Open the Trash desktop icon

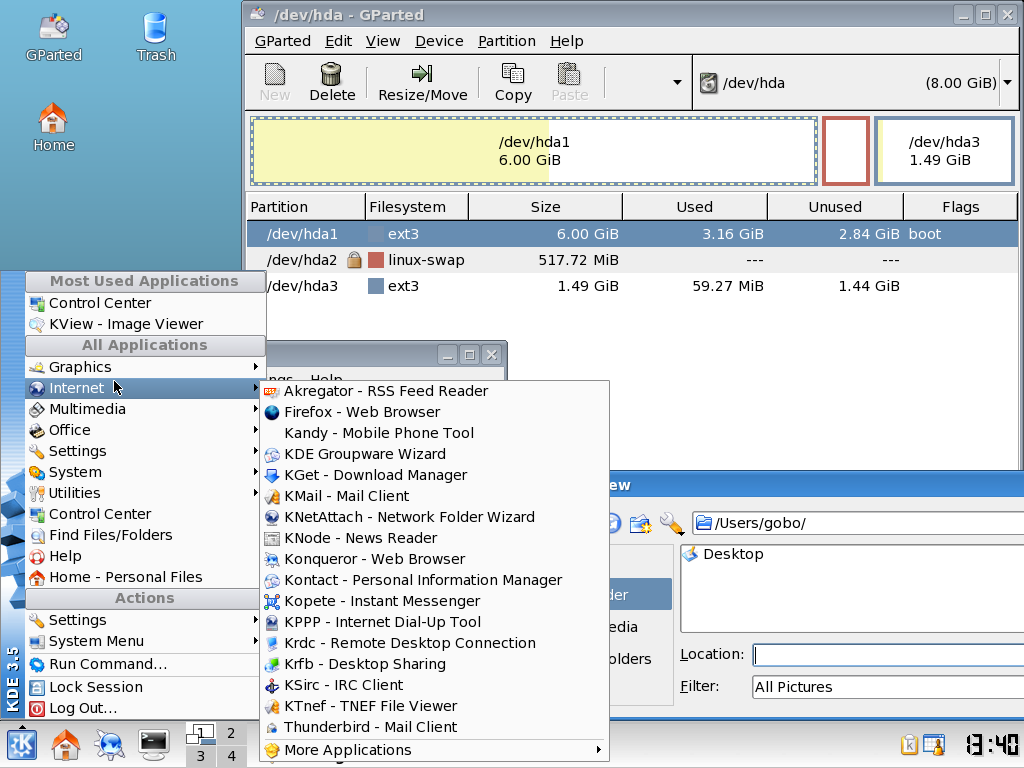click(155, 38)
